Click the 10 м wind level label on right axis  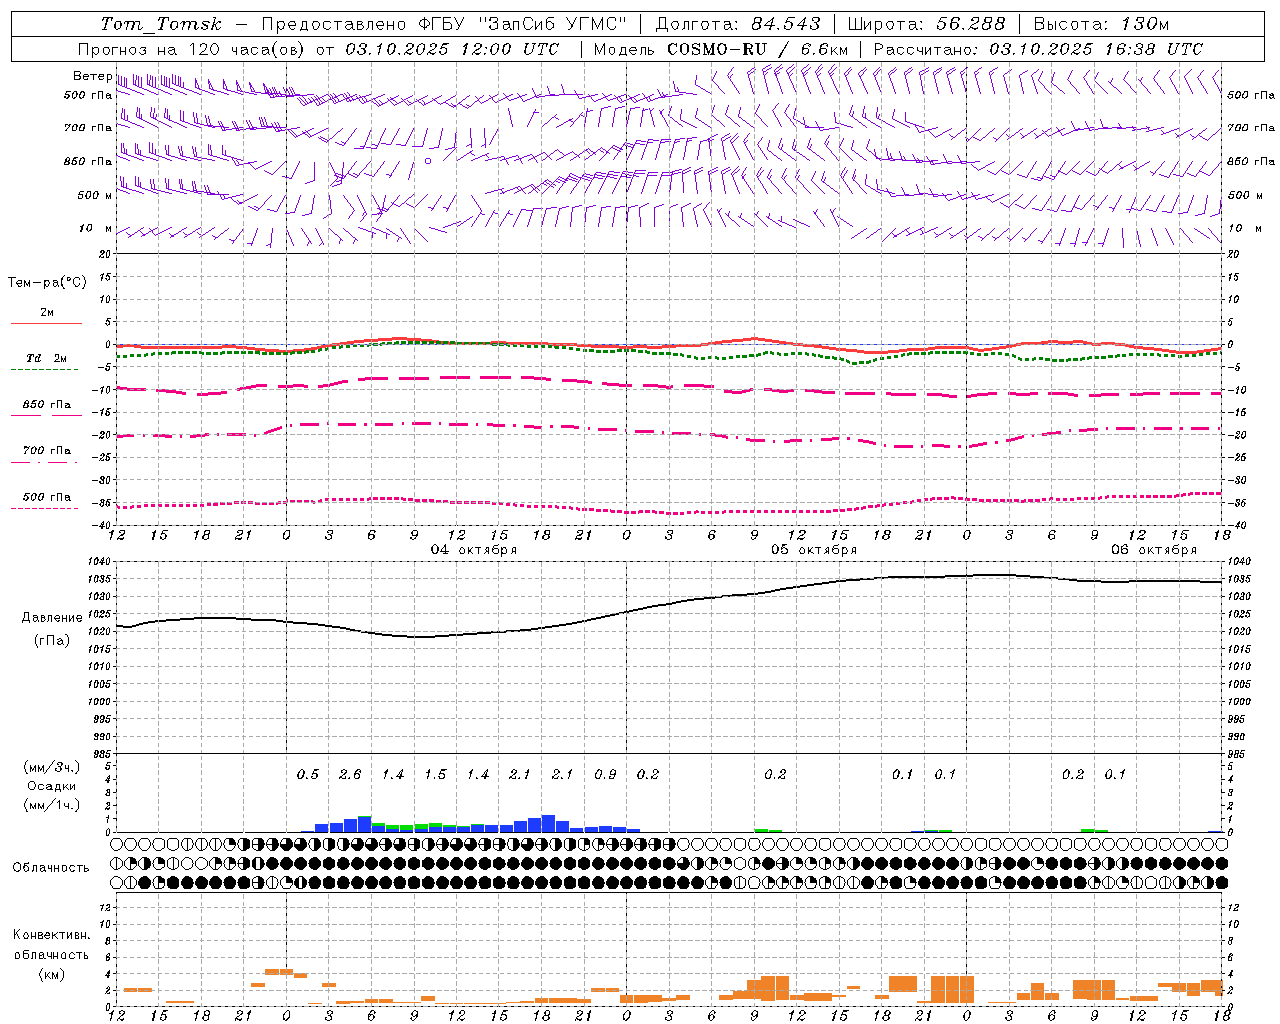click(x=1244, y=228)
